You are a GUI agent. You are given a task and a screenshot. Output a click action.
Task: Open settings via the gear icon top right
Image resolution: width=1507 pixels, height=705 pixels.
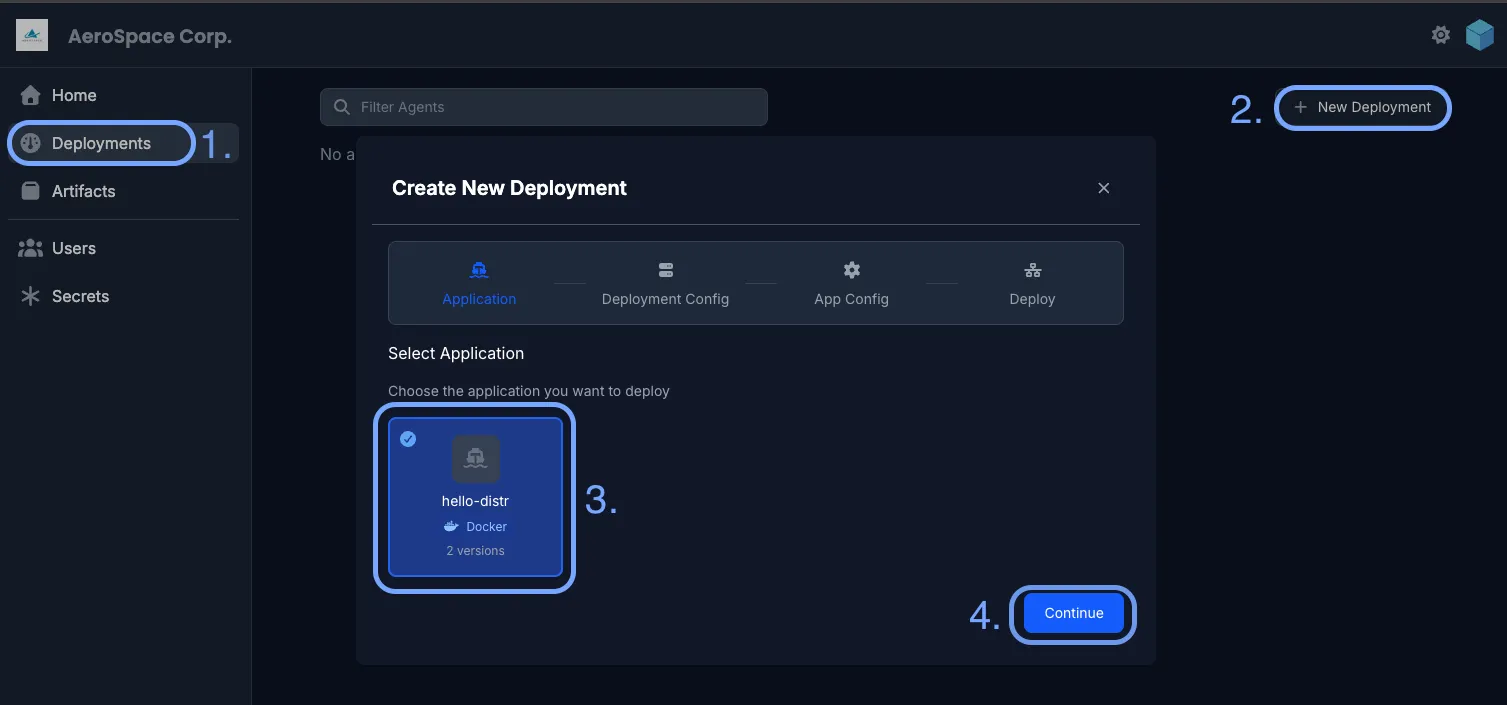coord(1440,34)
